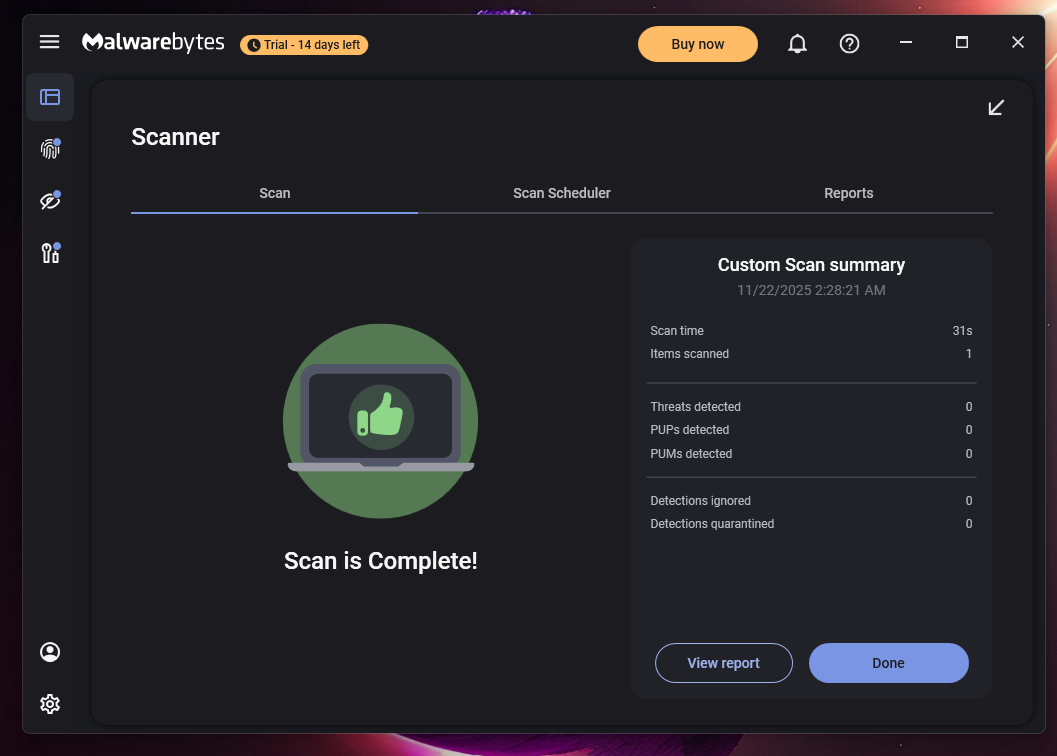Open the hamburger navigation menu
Screen dimensions: 1057x756
[49, 42]
